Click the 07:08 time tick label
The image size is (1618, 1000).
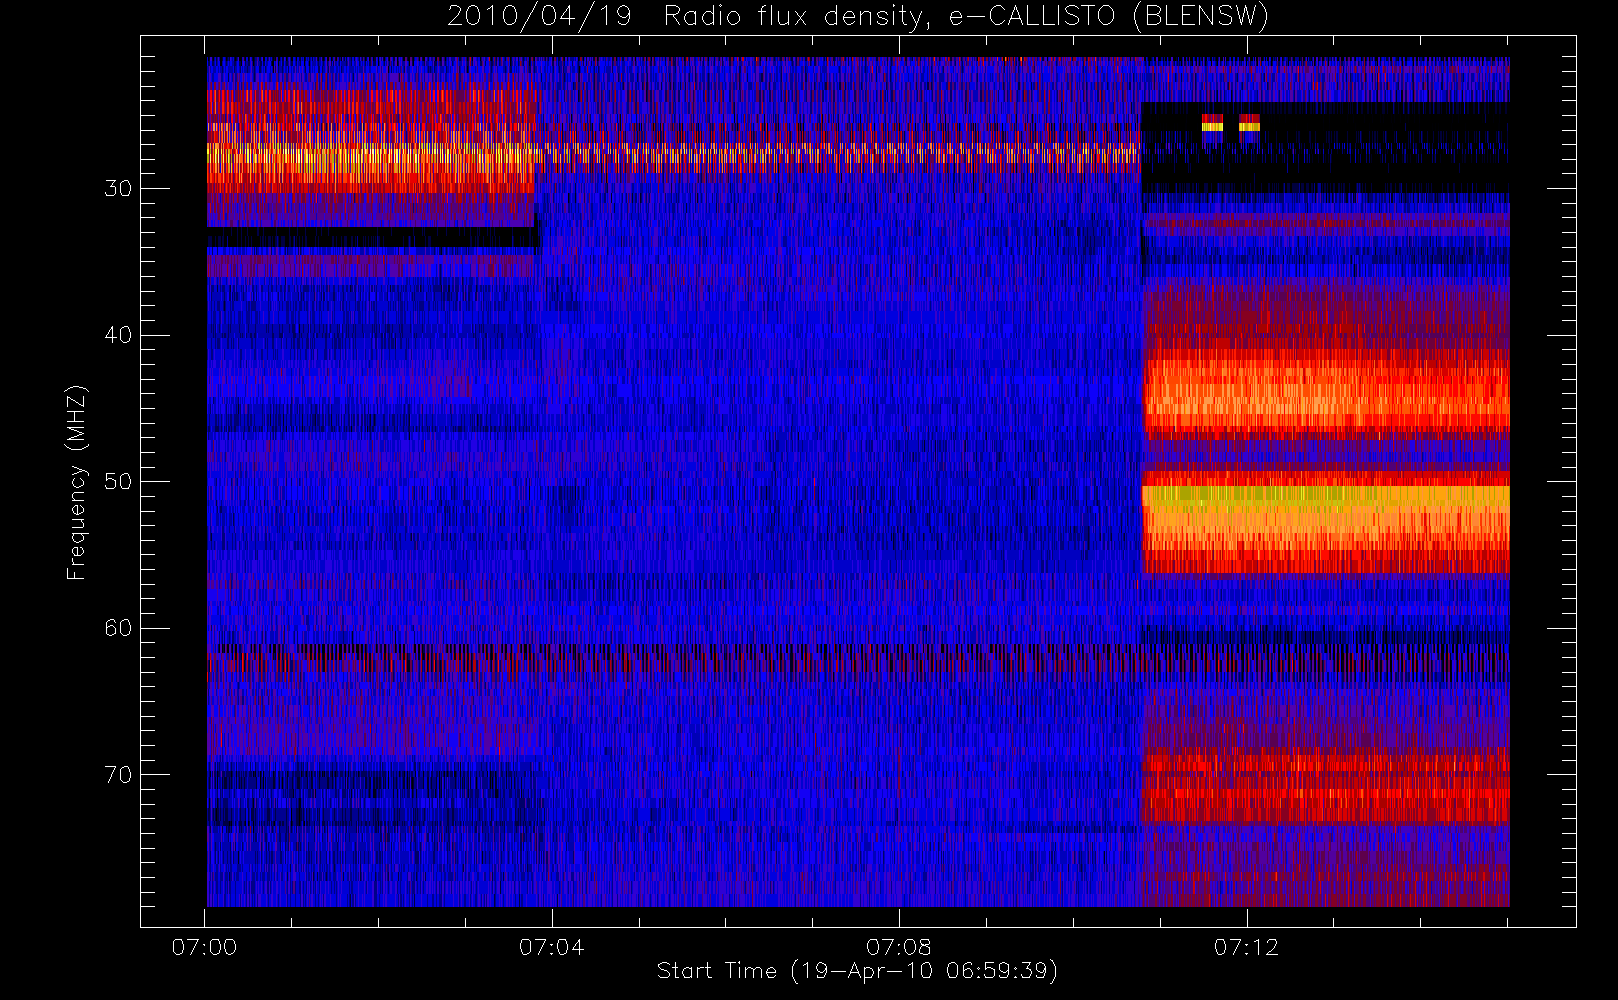[x=898, y=947]
